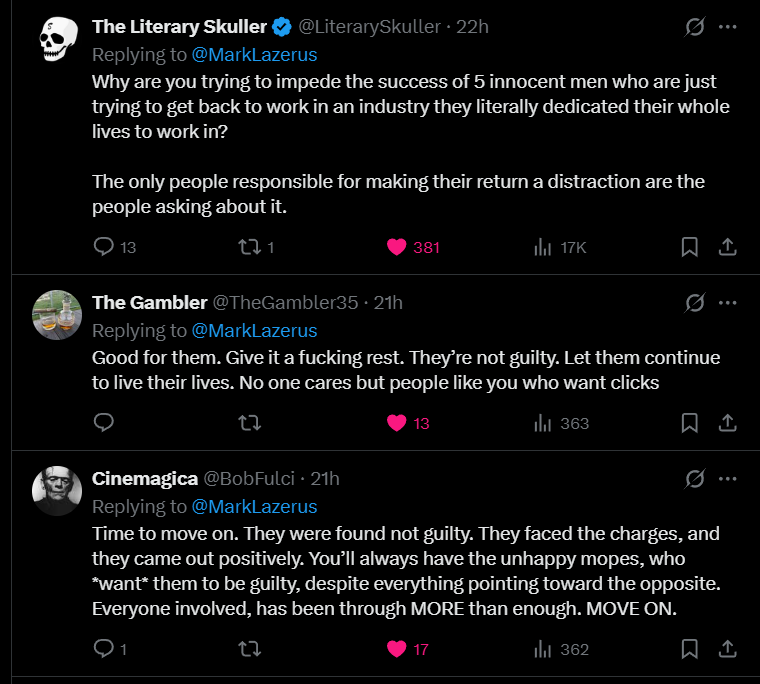Unlike The Gambler's tweet with 13 likes
Screen dimensions: 760x684
point(397,423)
